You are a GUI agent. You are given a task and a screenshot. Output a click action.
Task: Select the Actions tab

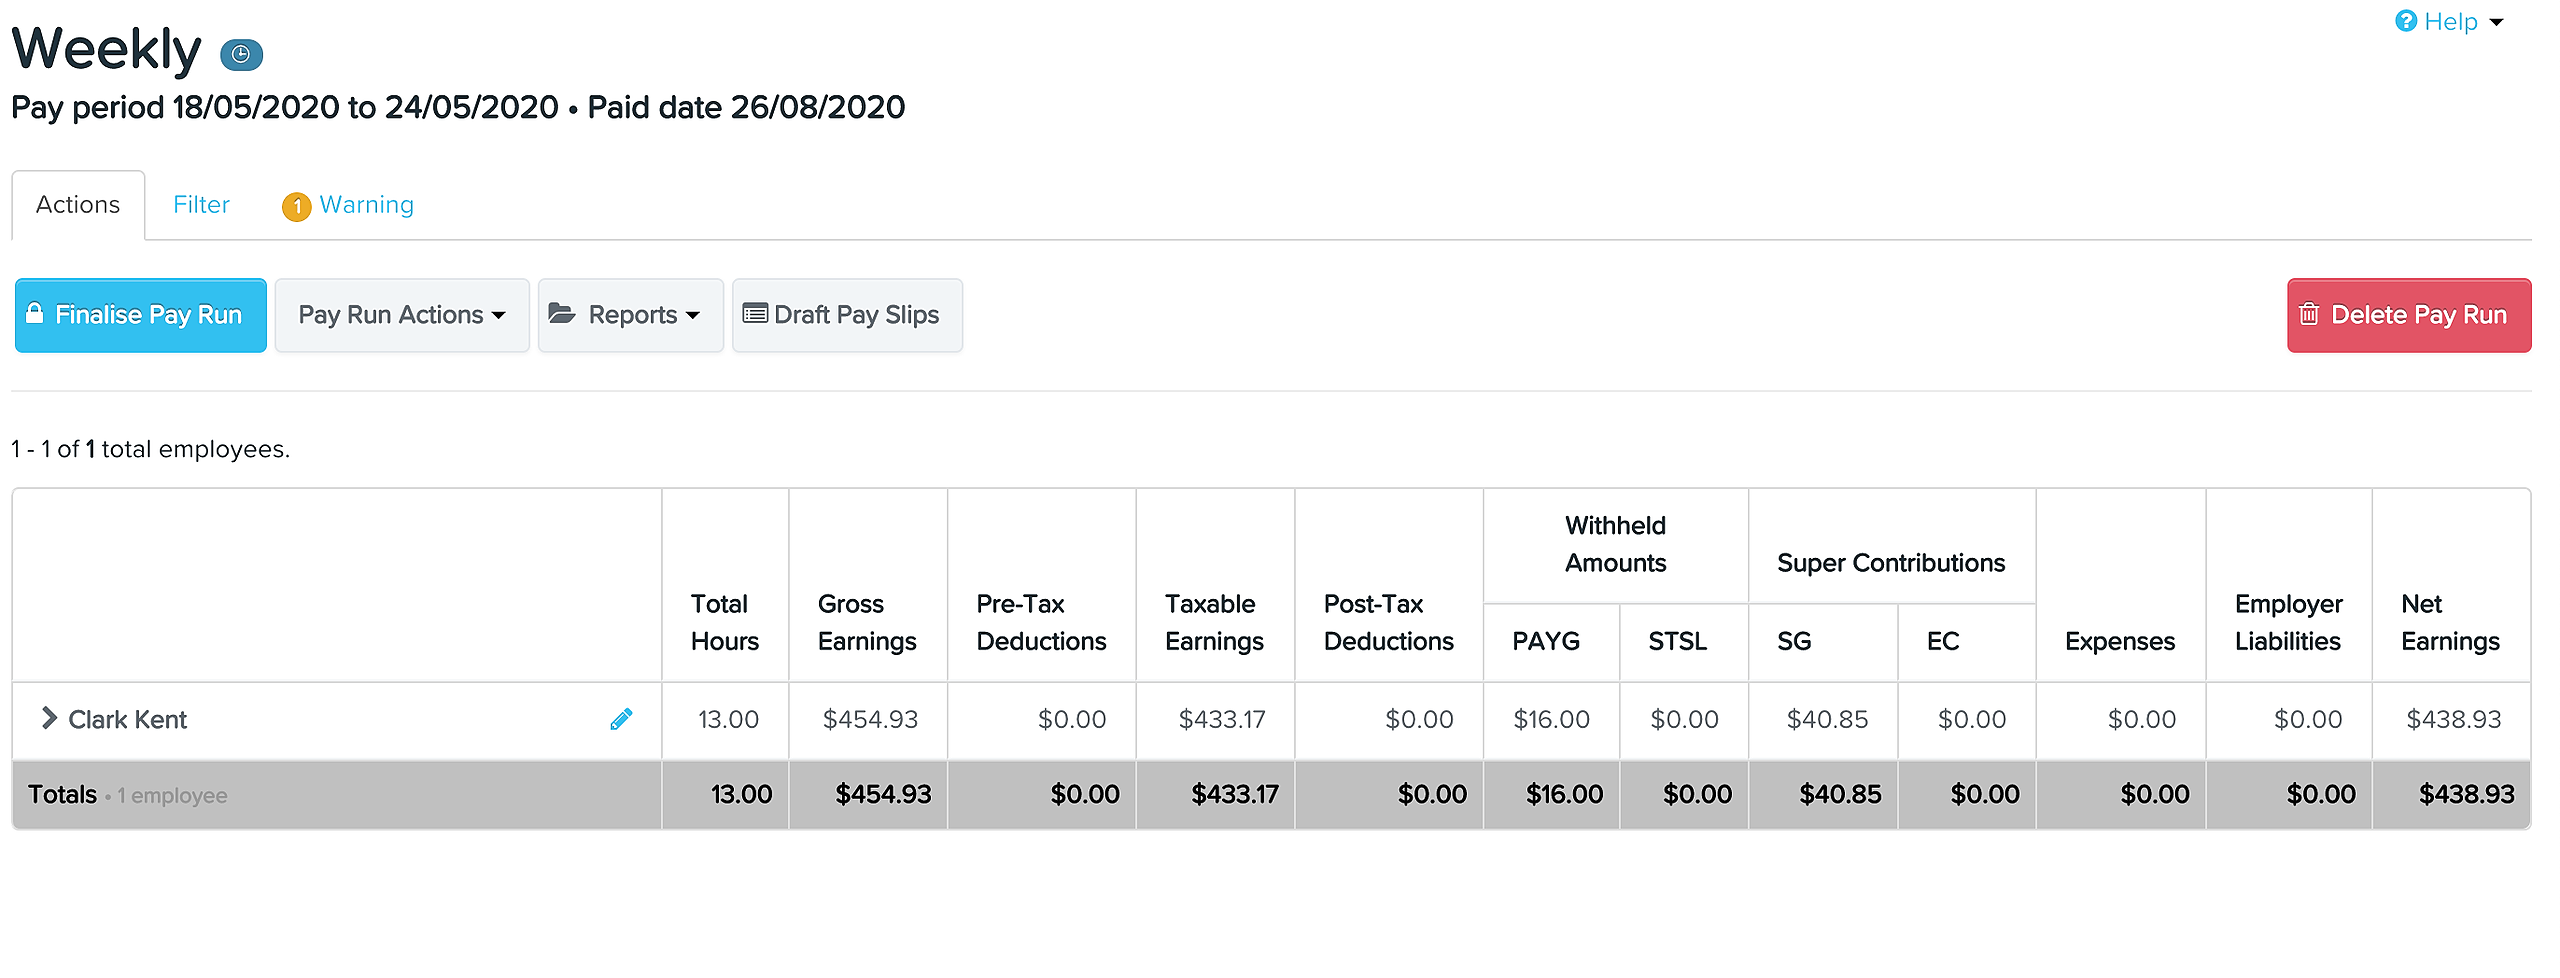point(78,205)
